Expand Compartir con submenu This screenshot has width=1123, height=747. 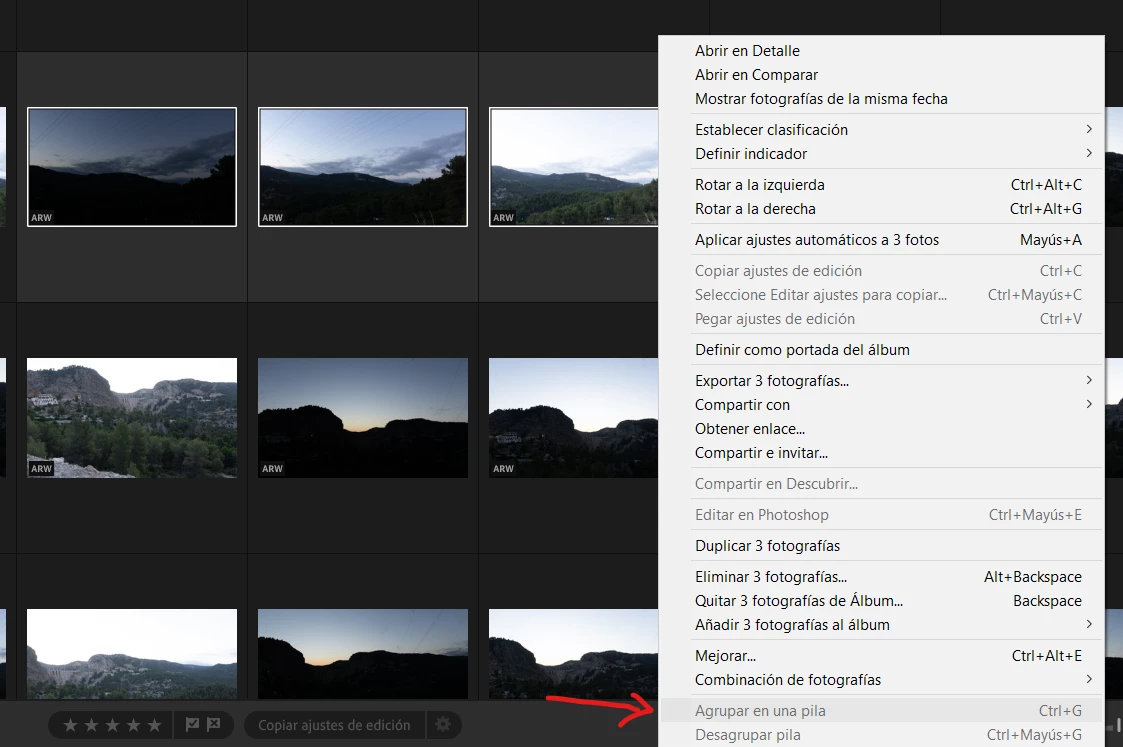pos(1089,405)
